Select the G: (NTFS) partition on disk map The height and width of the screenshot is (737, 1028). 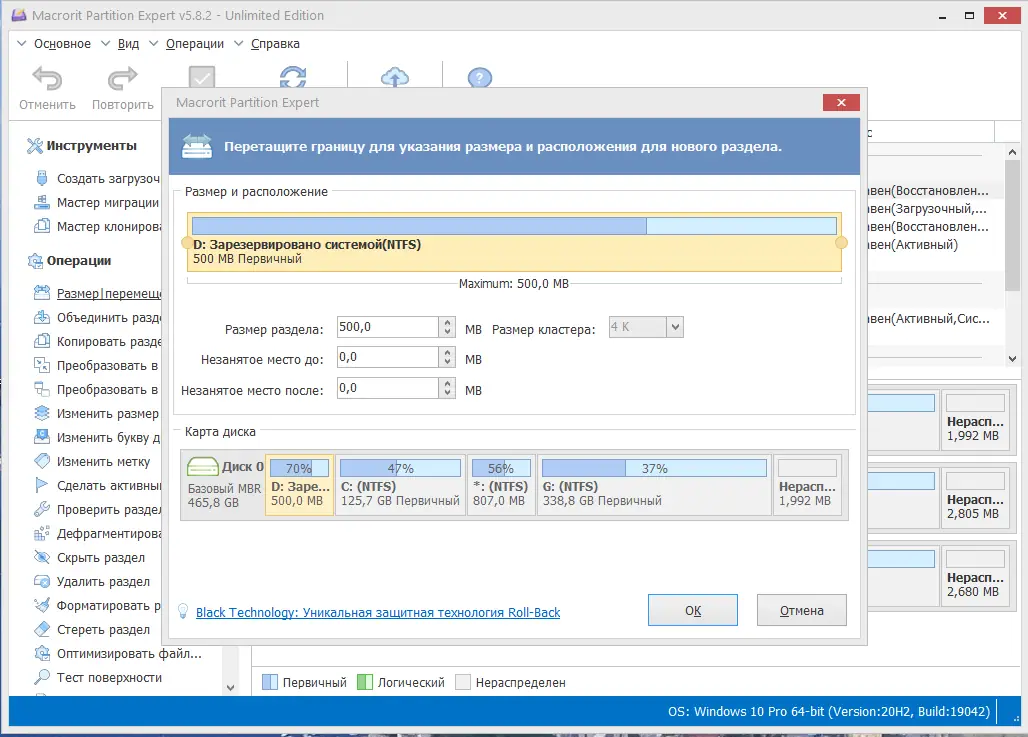point(654,485)
